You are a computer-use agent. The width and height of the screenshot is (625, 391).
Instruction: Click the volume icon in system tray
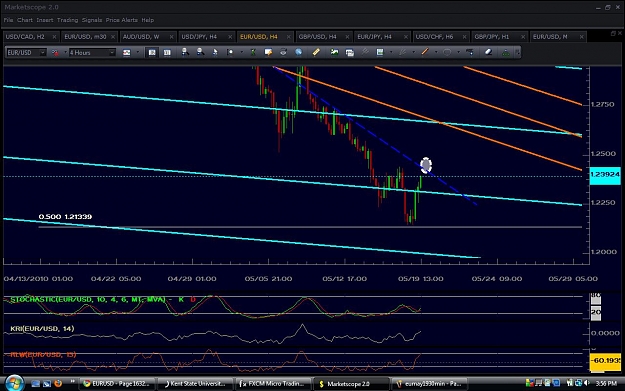(586, 383)
